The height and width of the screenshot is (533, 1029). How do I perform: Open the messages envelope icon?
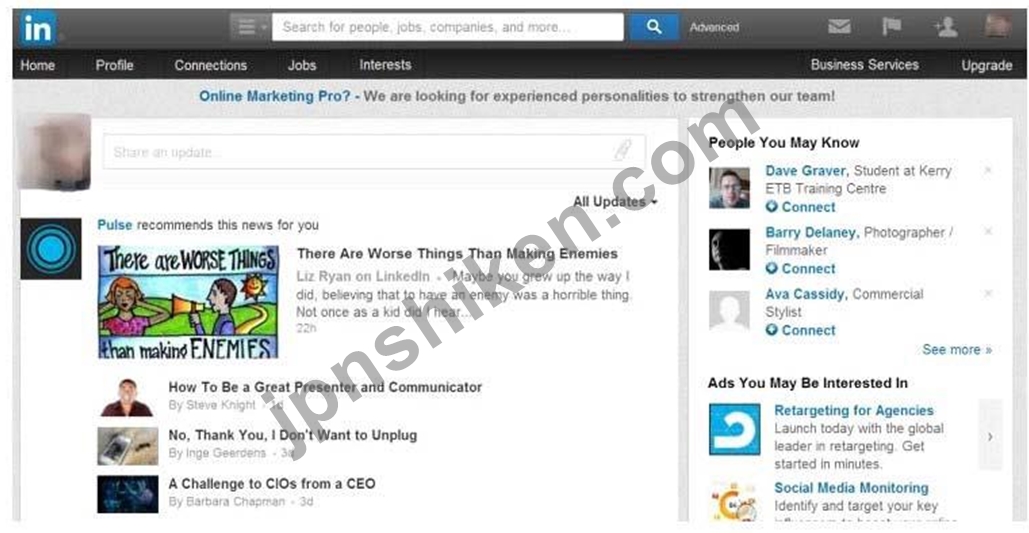click(839, 27)
